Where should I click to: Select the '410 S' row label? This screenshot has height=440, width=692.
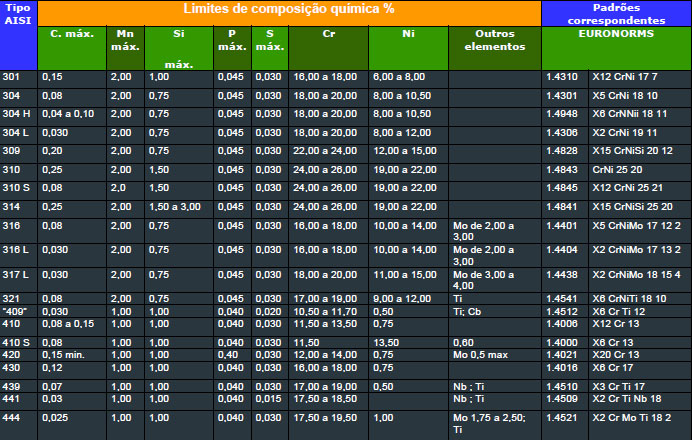pos(14,342)
